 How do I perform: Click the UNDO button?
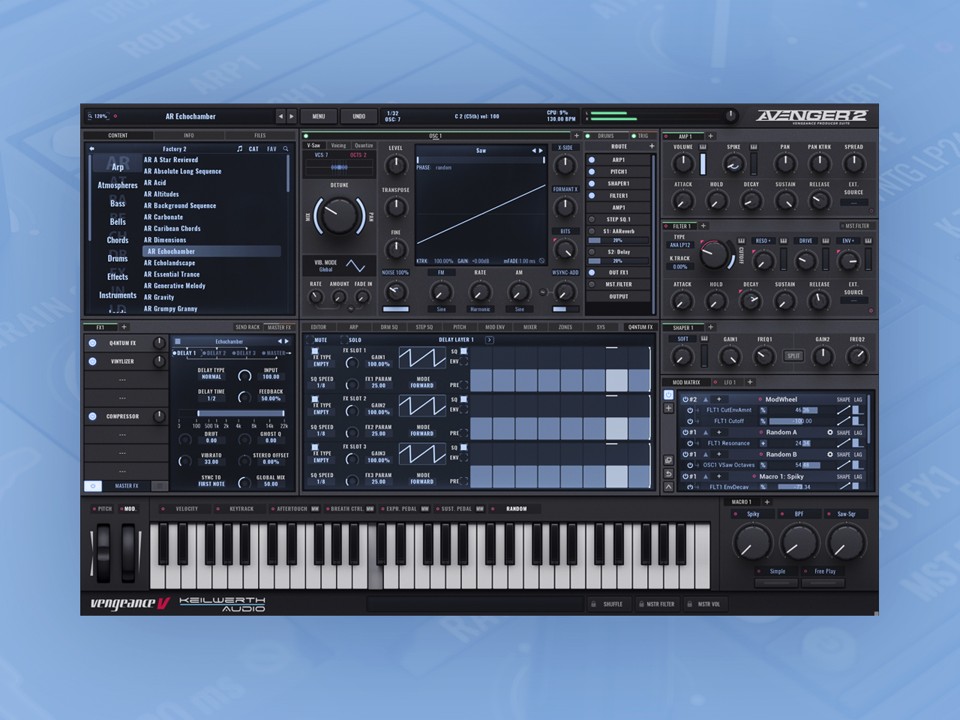click(359, 116)
